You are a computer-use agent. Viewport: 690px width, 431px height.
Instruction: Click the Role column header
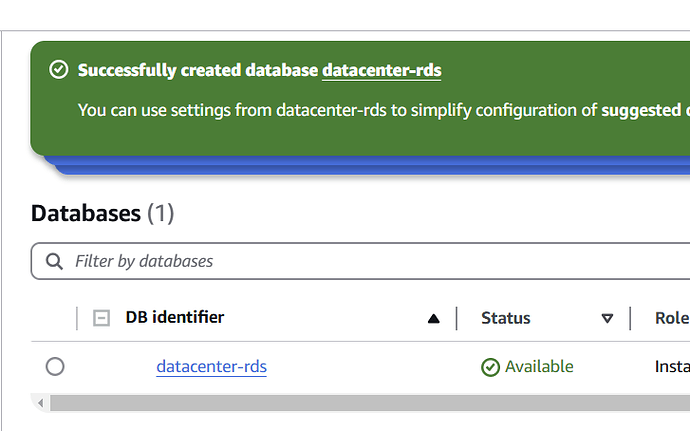pos(671,318)
